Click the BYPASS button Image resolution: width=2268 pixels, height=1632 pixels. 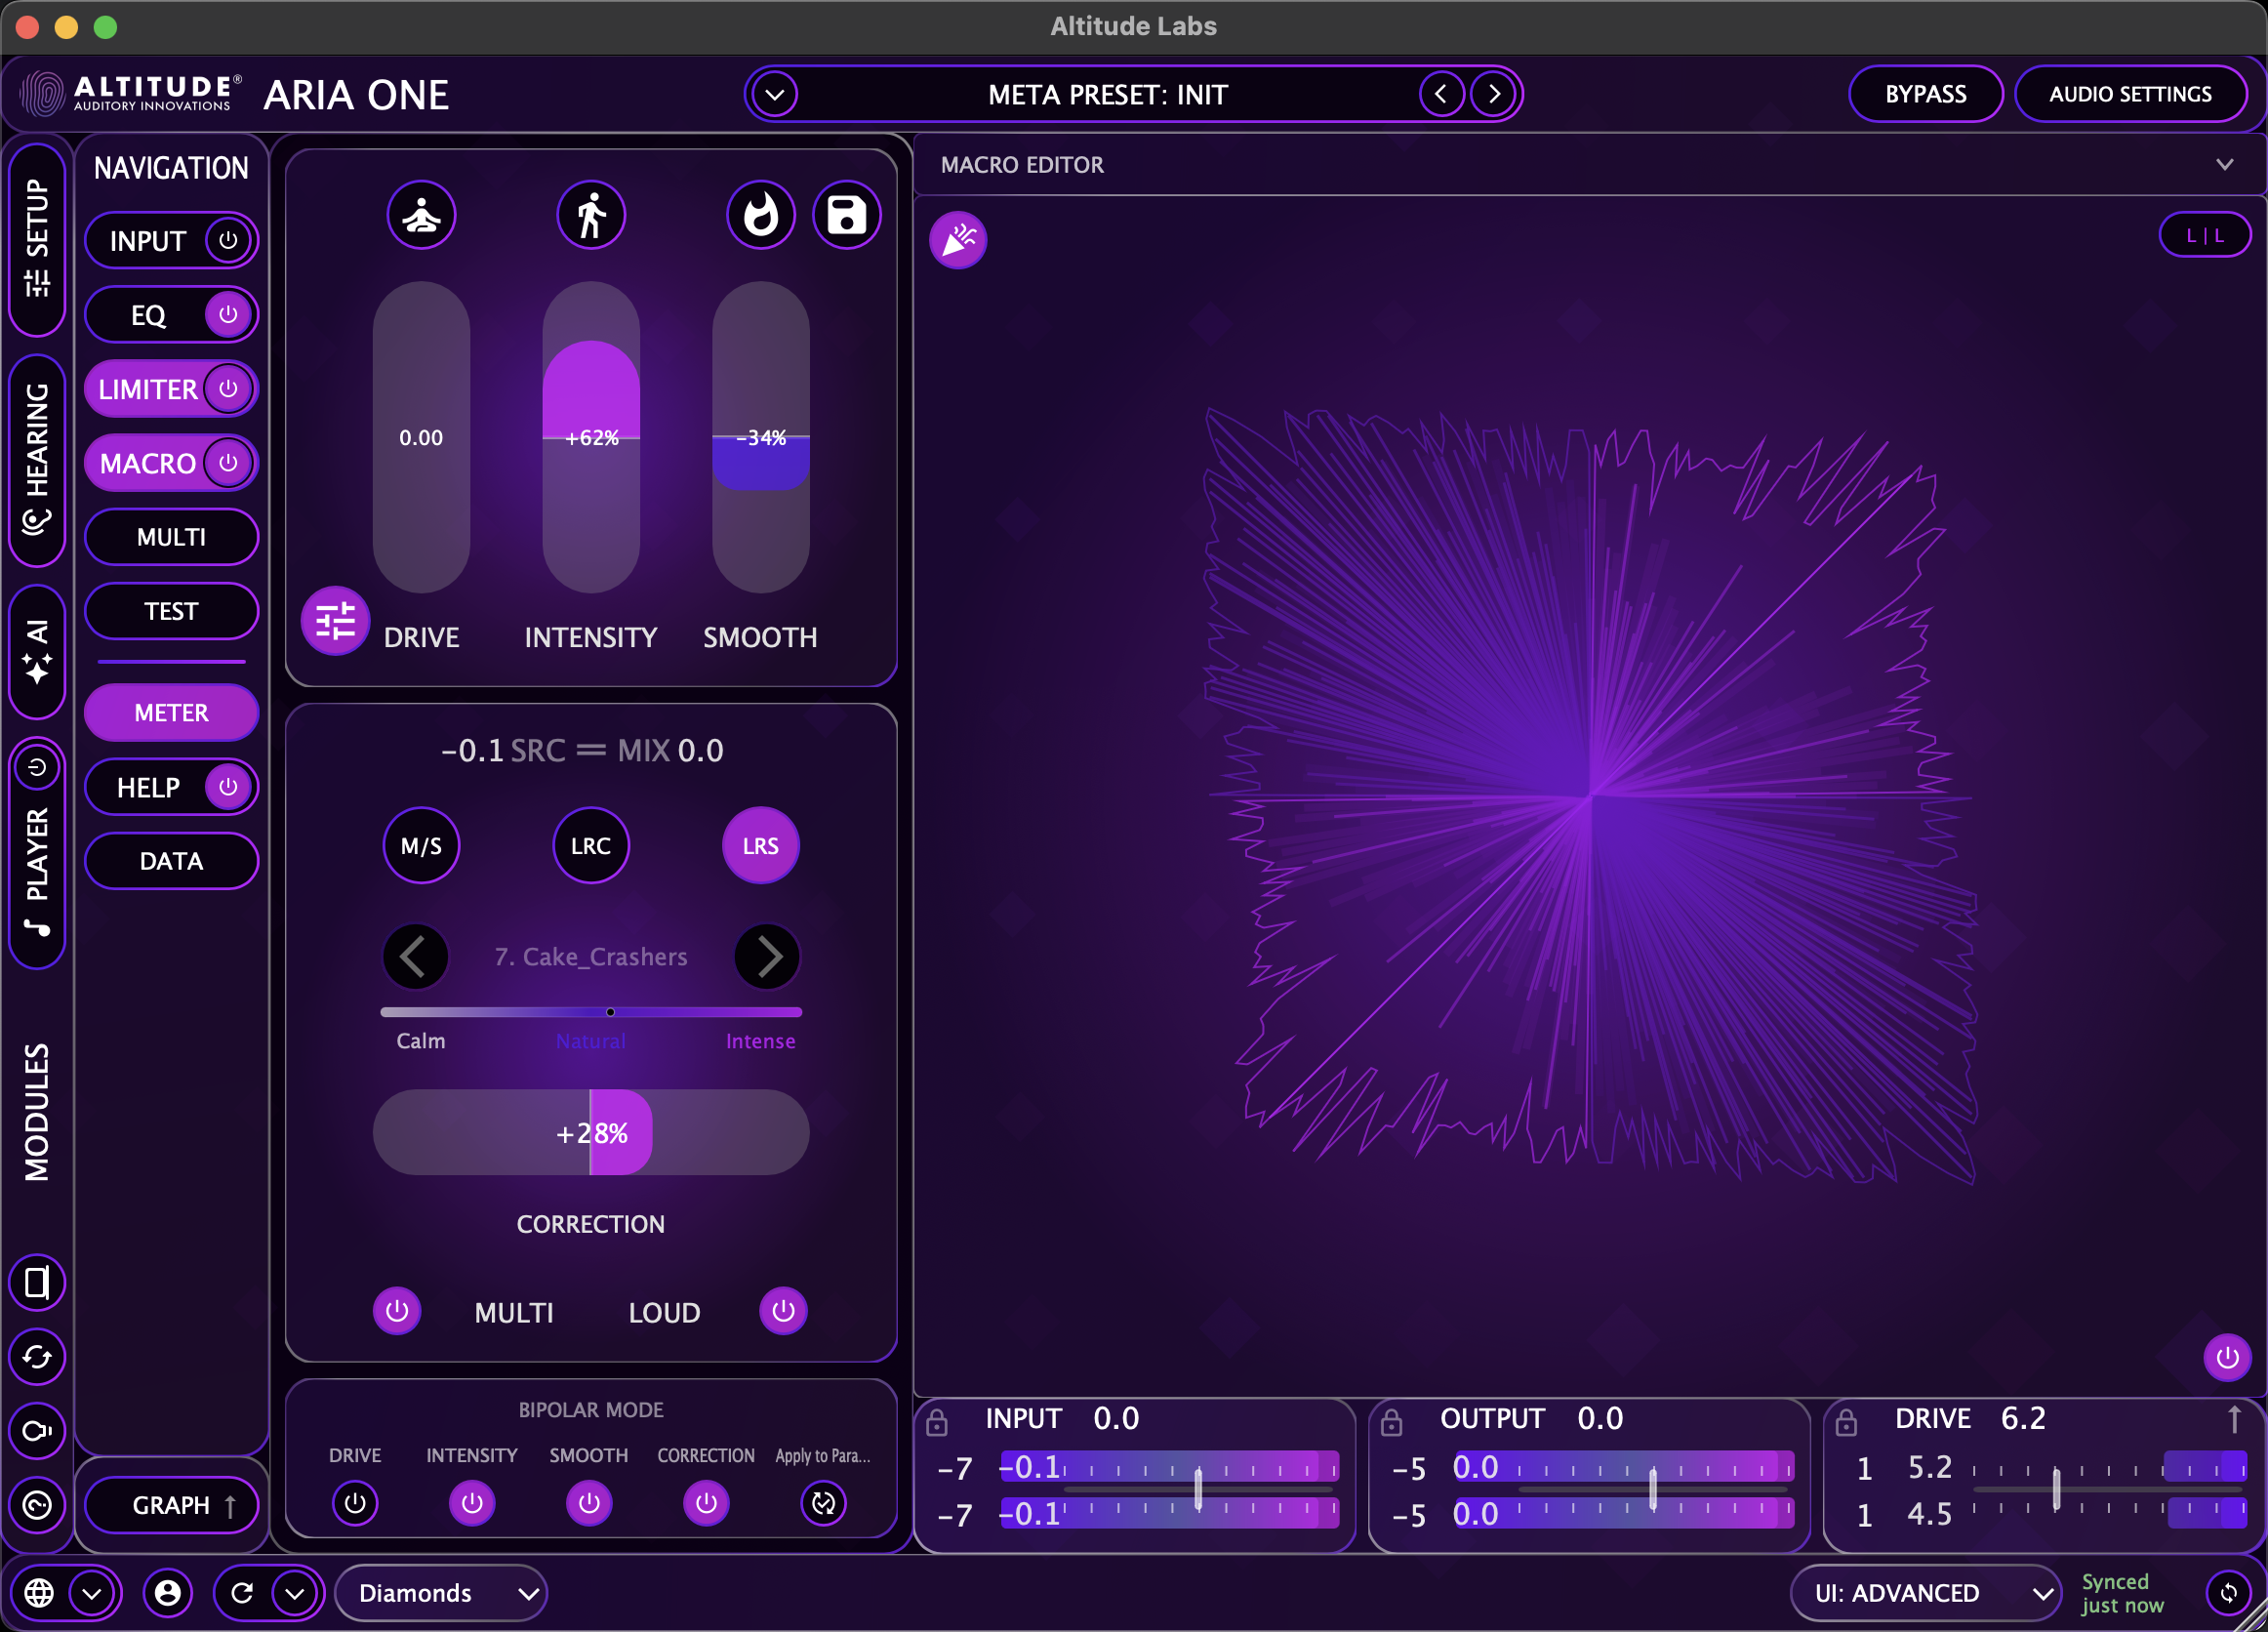point(1925,93)
